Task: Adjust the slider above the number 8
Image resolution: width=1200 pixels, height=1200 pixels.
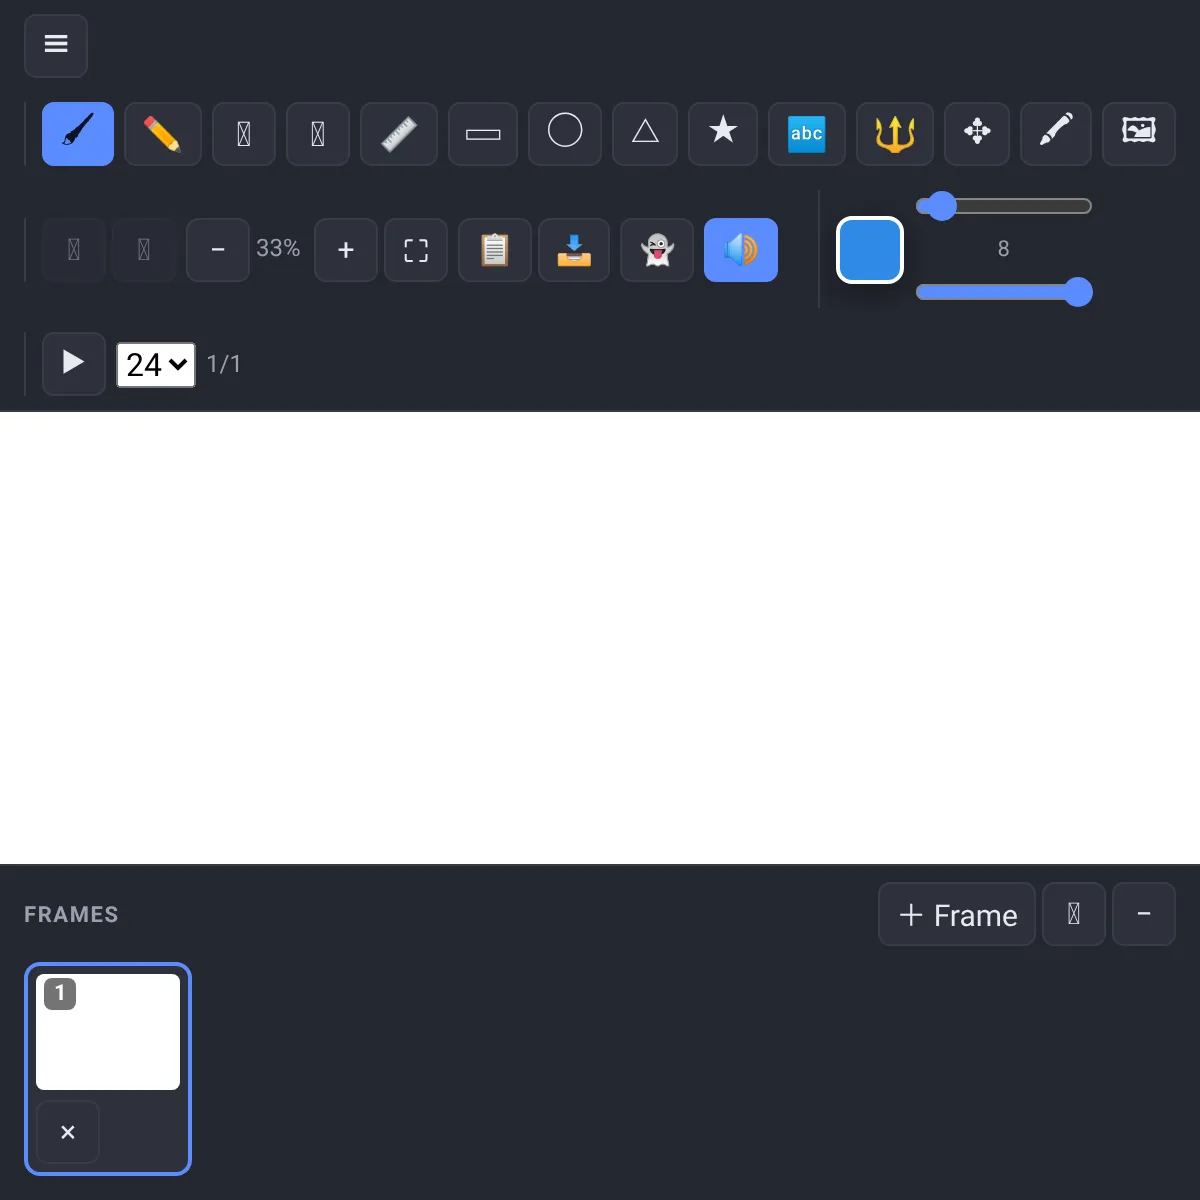Action: pos(1004,206)
